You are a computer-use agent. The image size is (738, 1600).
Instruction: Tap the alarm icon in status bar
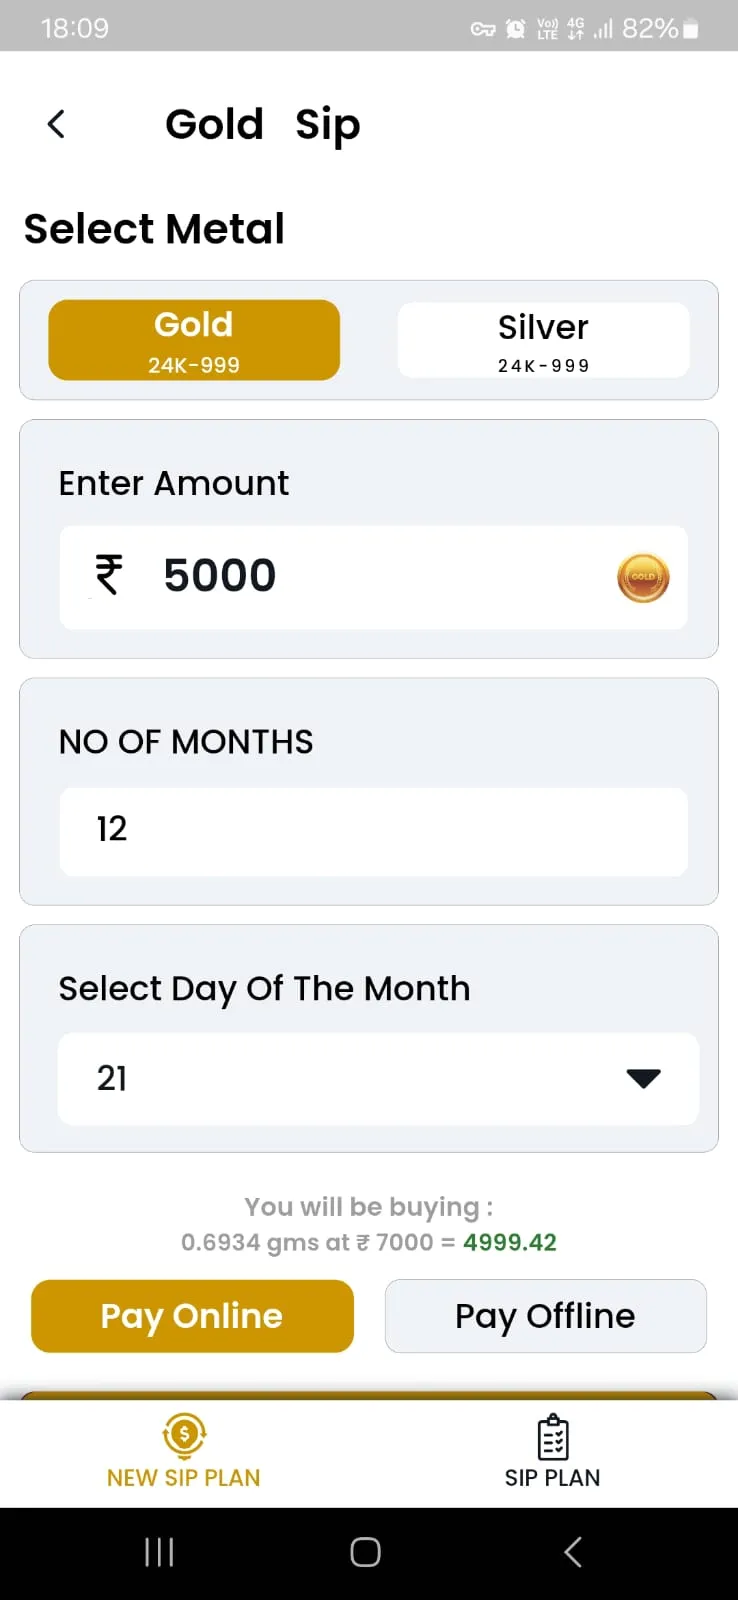(x=515, y=29)
